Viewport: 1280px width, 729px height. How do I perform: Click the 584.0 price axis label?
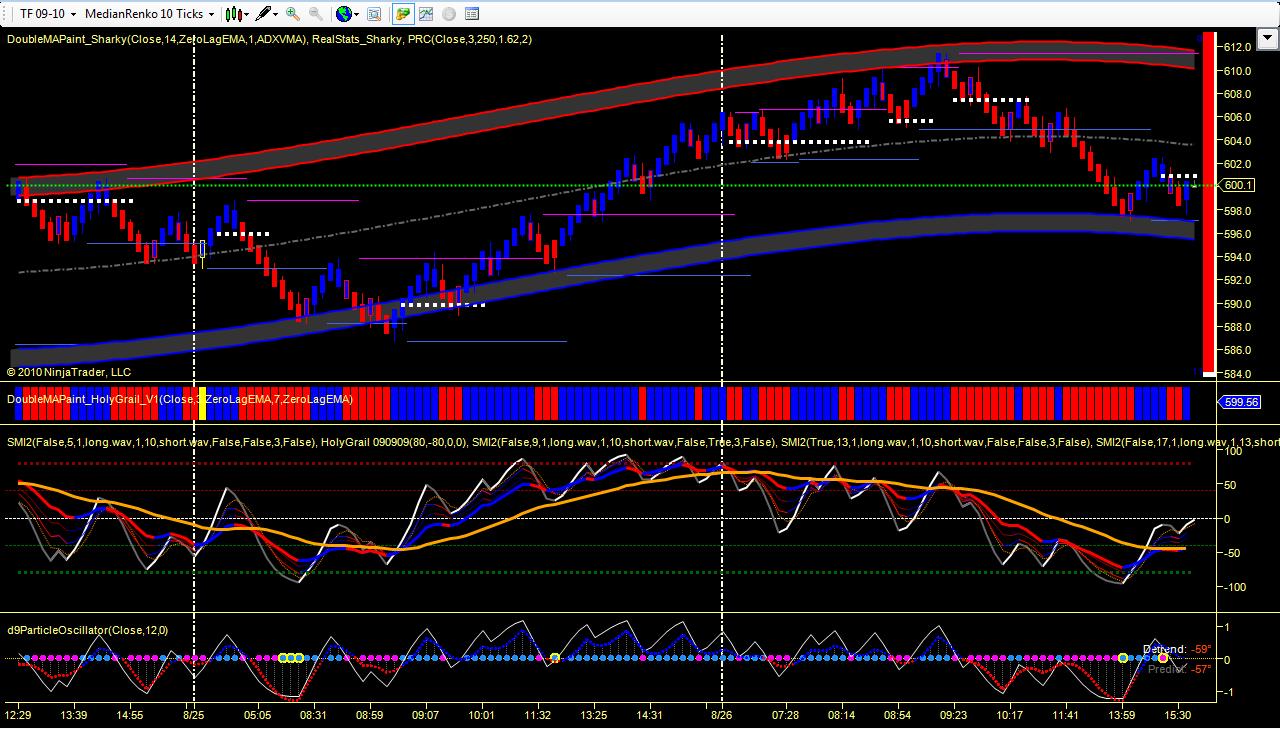(1238, 374)
